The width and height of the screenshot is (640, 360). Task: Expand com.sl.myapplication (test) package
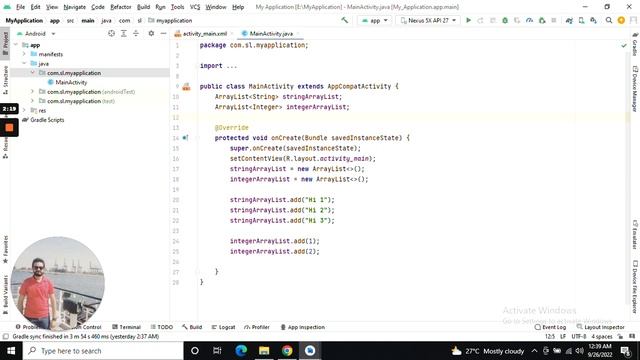tap(32, 101)
